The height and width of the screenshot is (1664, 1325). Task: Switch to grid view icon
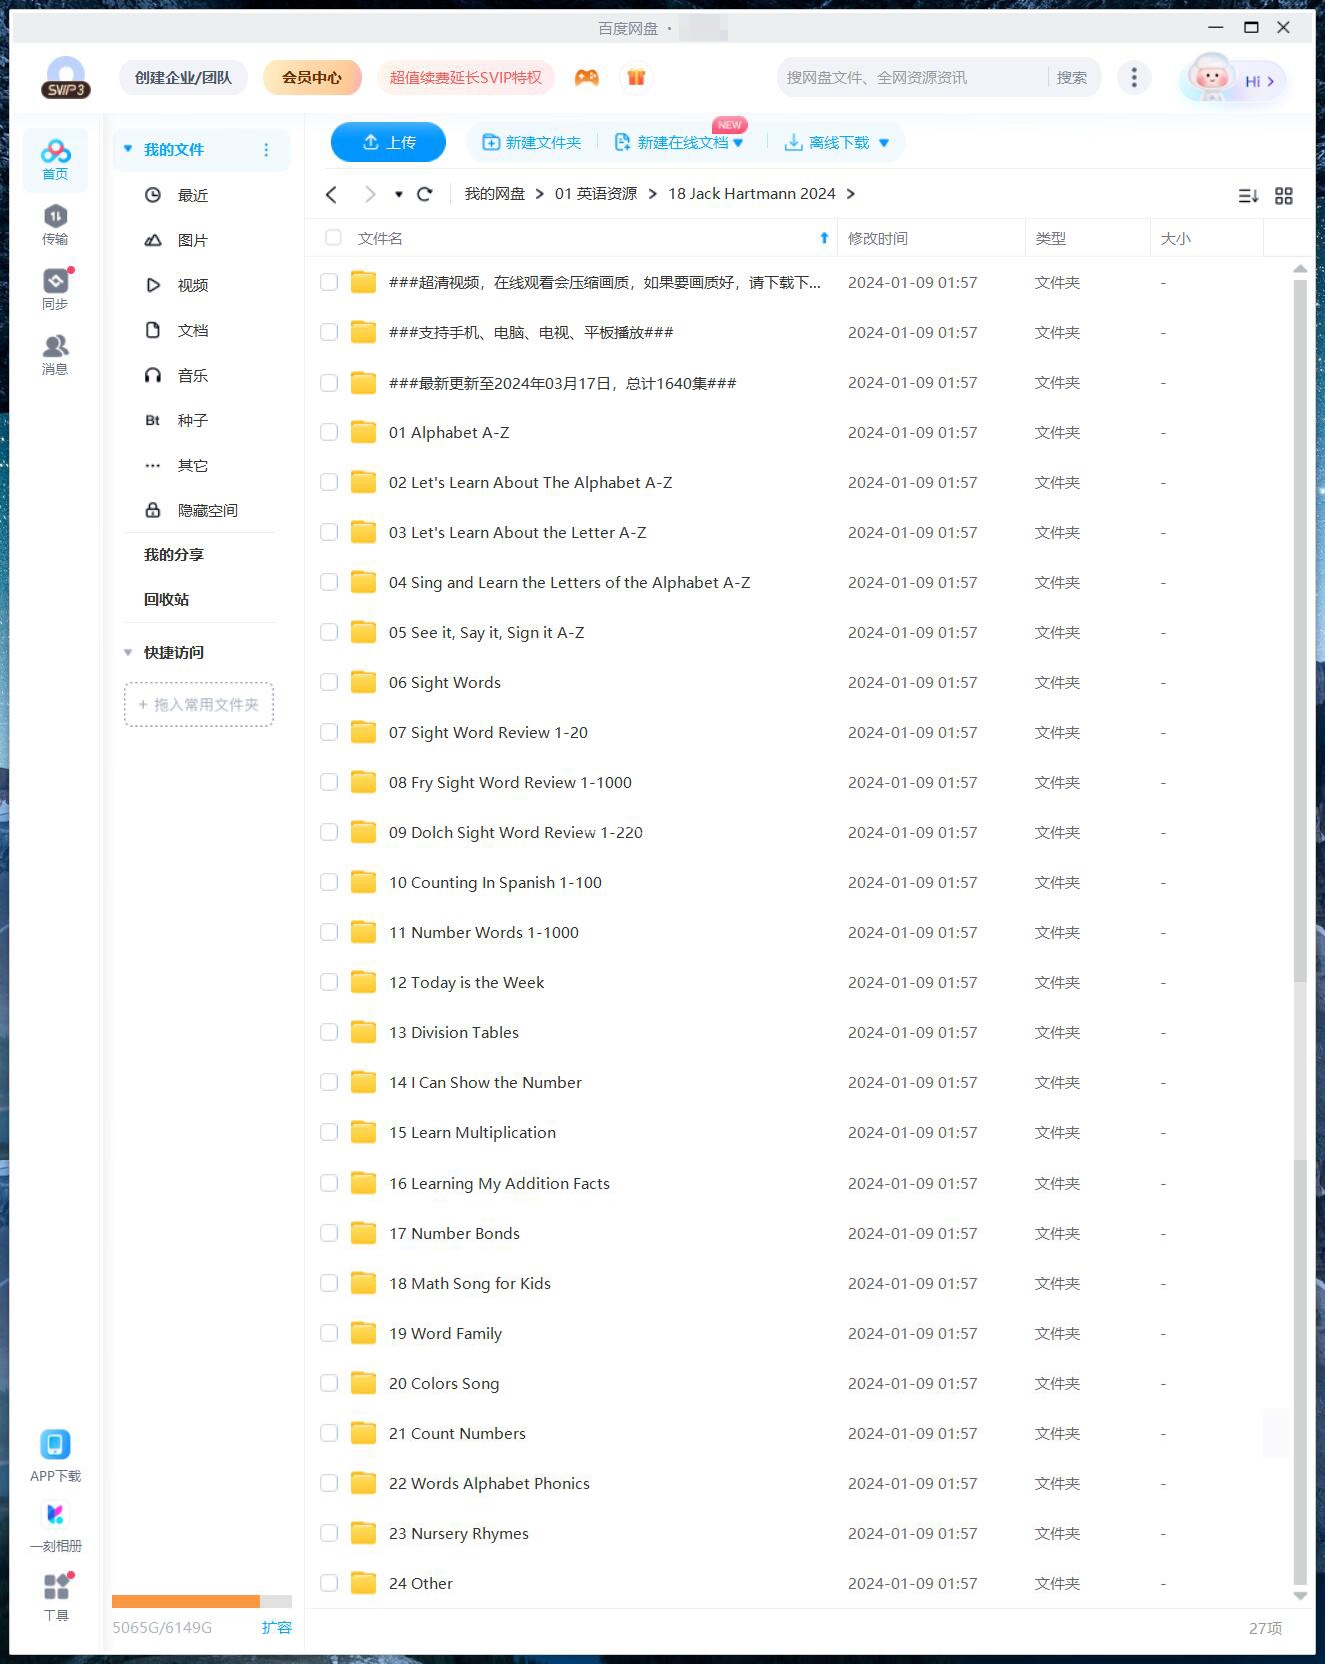(x=1284, y=196)
